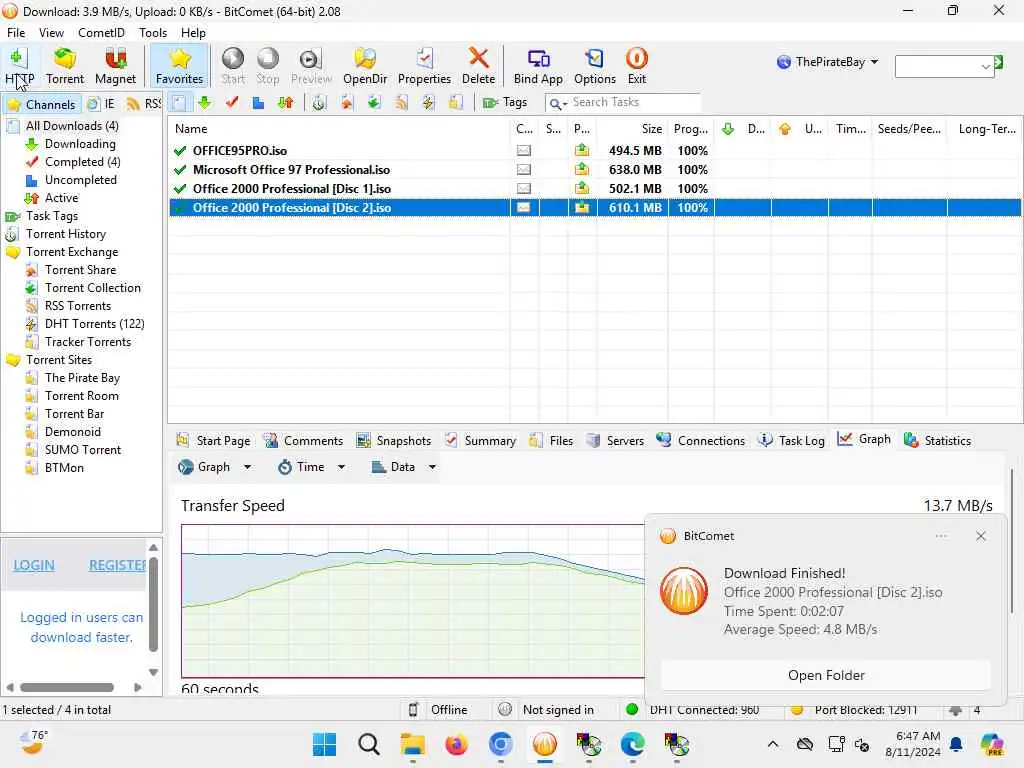The height and width of the screenshot is (768, 1024).
Task: Click the blue Uncompleted filter icon
Action: (x=259, y=103)
